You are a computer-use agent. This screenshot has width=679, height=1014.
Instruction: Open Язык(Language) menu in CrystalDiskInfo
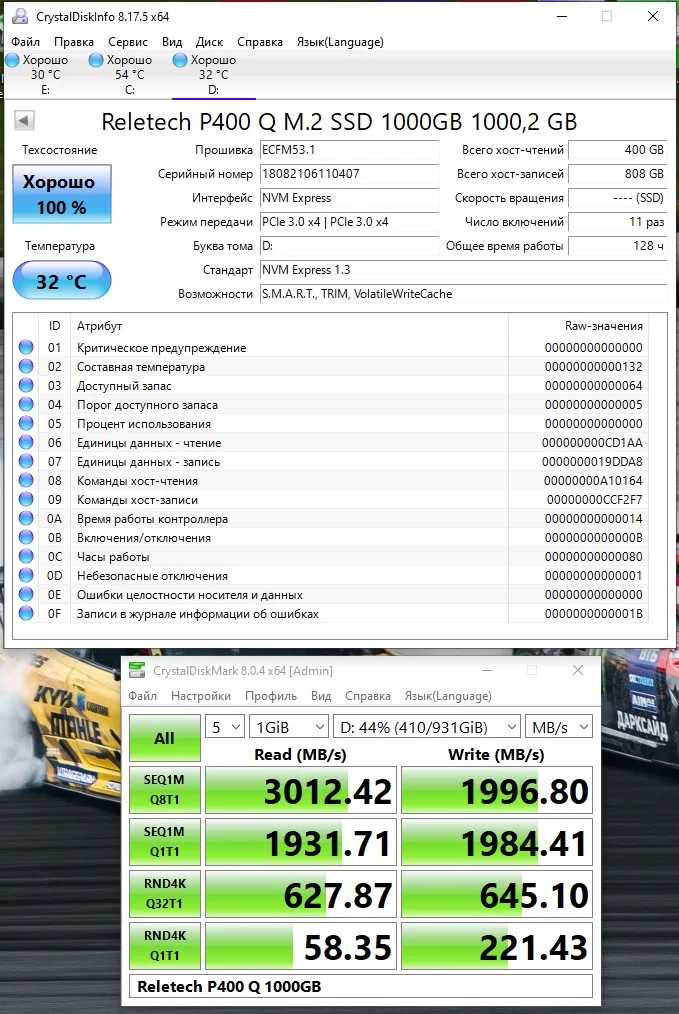340,41
